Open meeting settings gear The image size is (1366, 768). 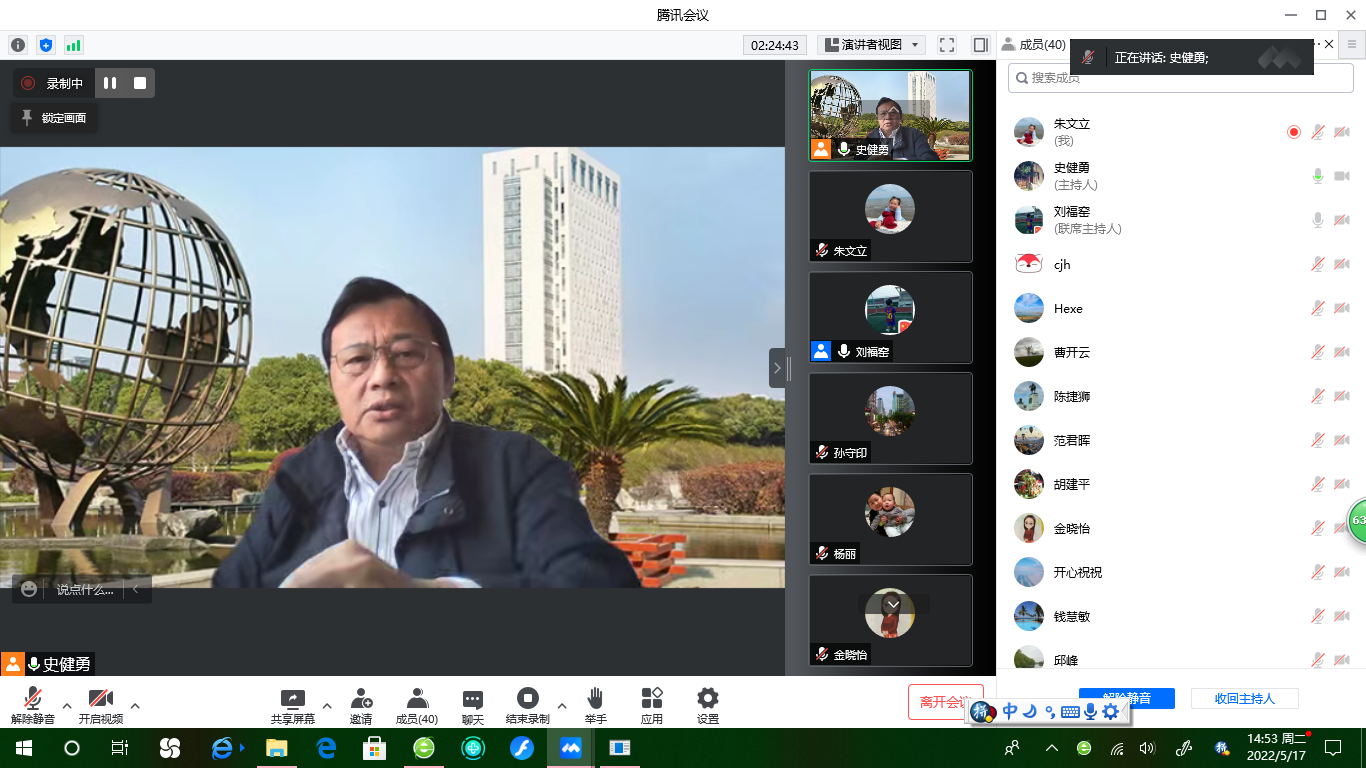tap(708, 698)
